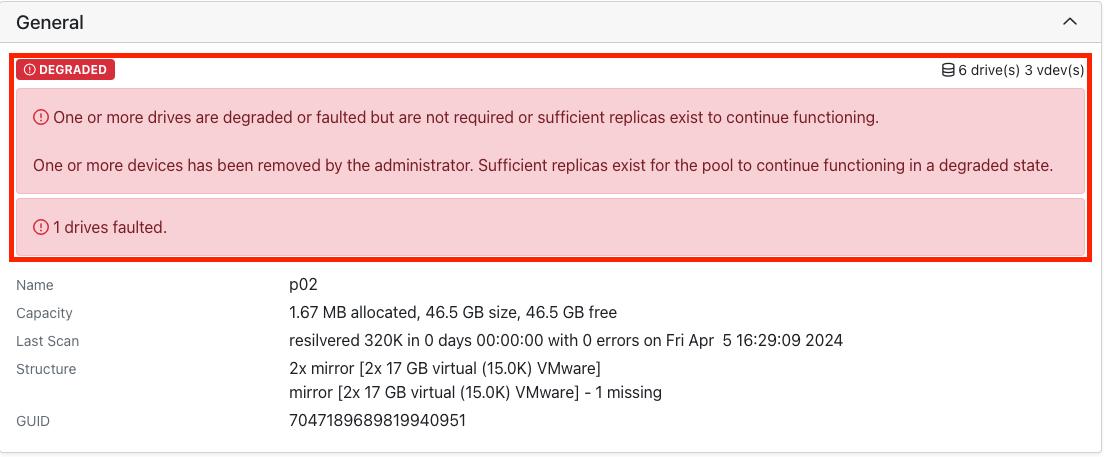
Task: Click the 'Name' field label
Action: coord(35,285)
